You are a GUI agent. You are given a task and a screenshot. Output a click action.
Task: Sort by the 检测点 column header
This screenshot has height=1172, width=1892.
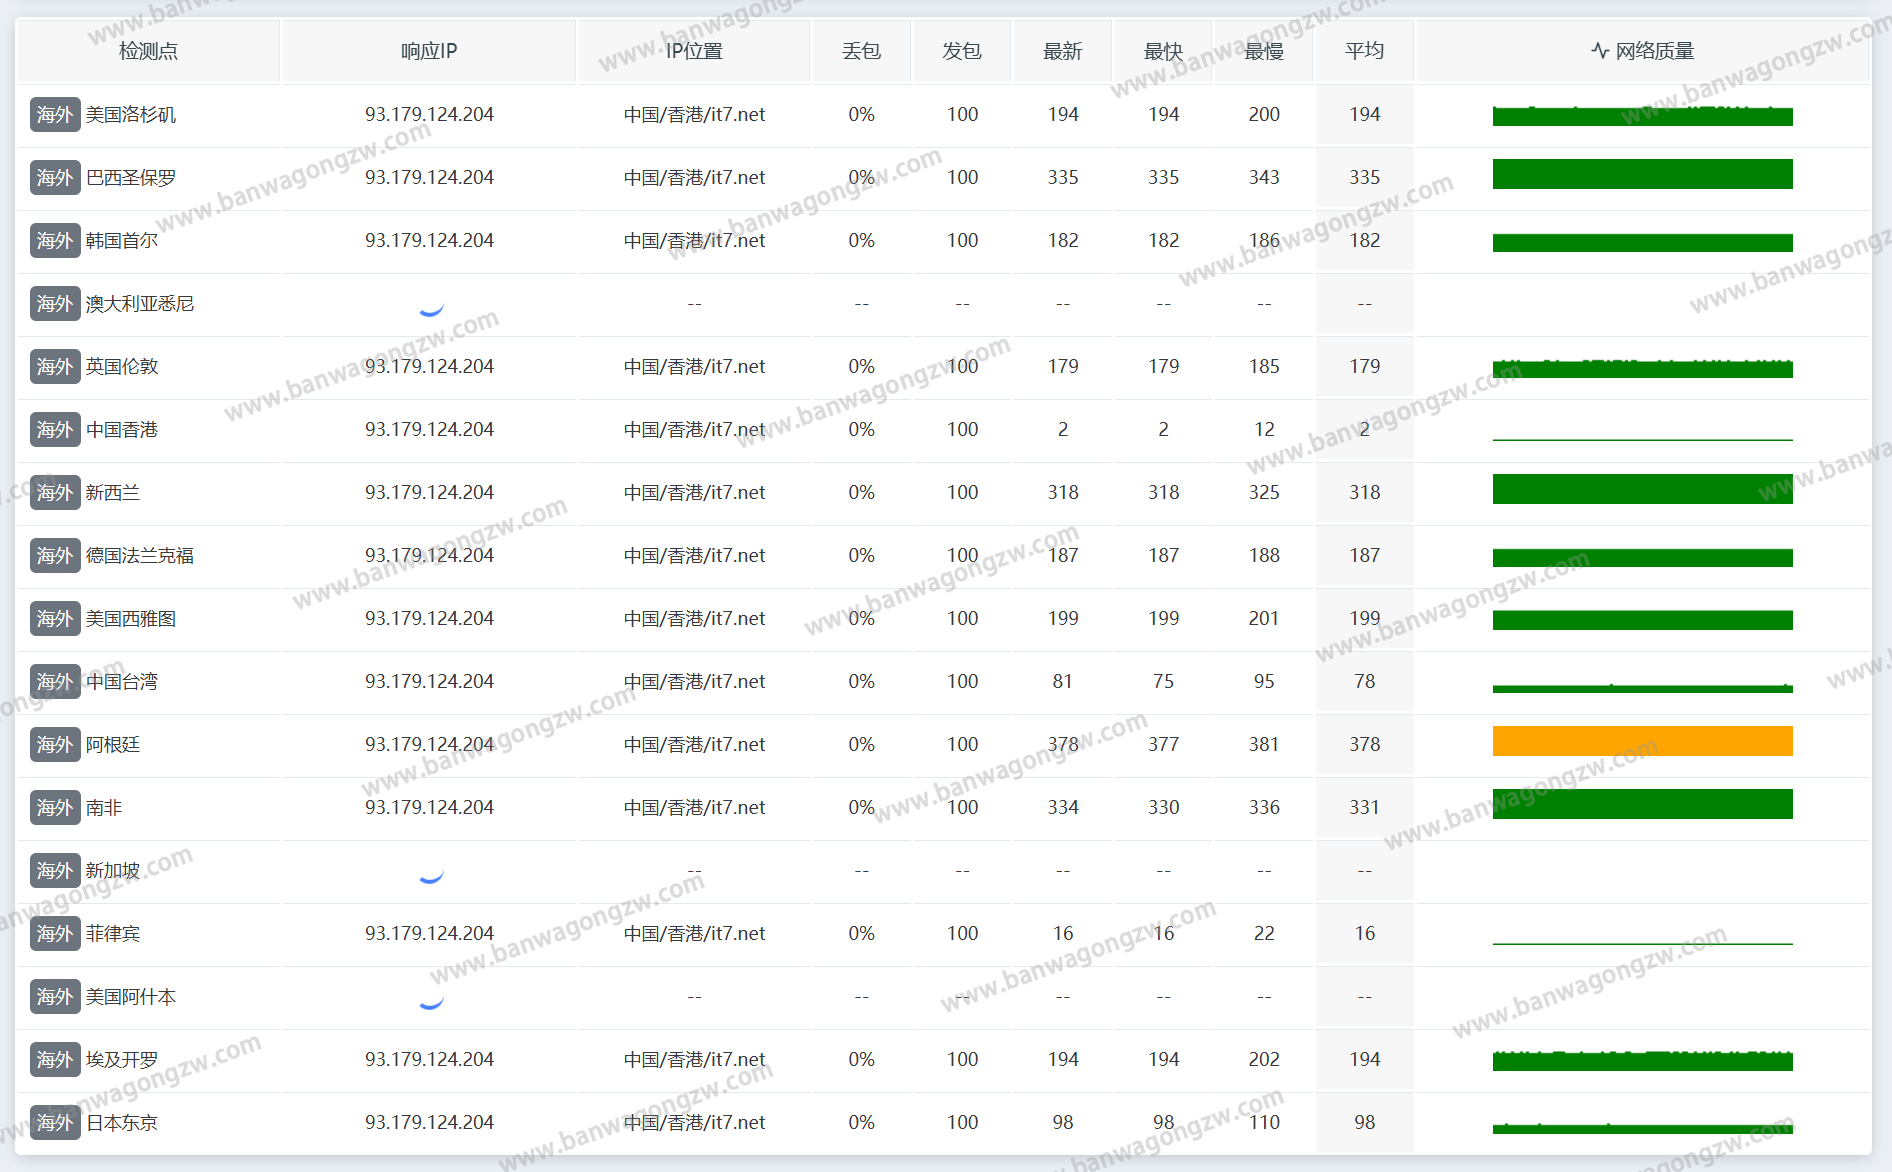(148, 51)
